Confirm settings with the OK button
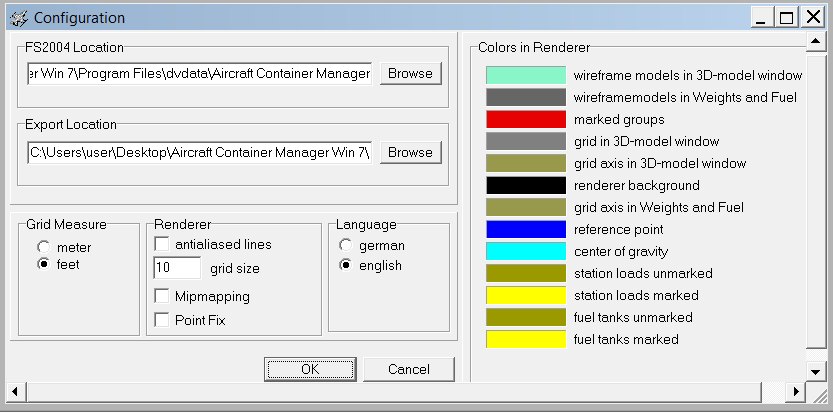833x413 pixels. pyautogui.click(x=310, y=369)
